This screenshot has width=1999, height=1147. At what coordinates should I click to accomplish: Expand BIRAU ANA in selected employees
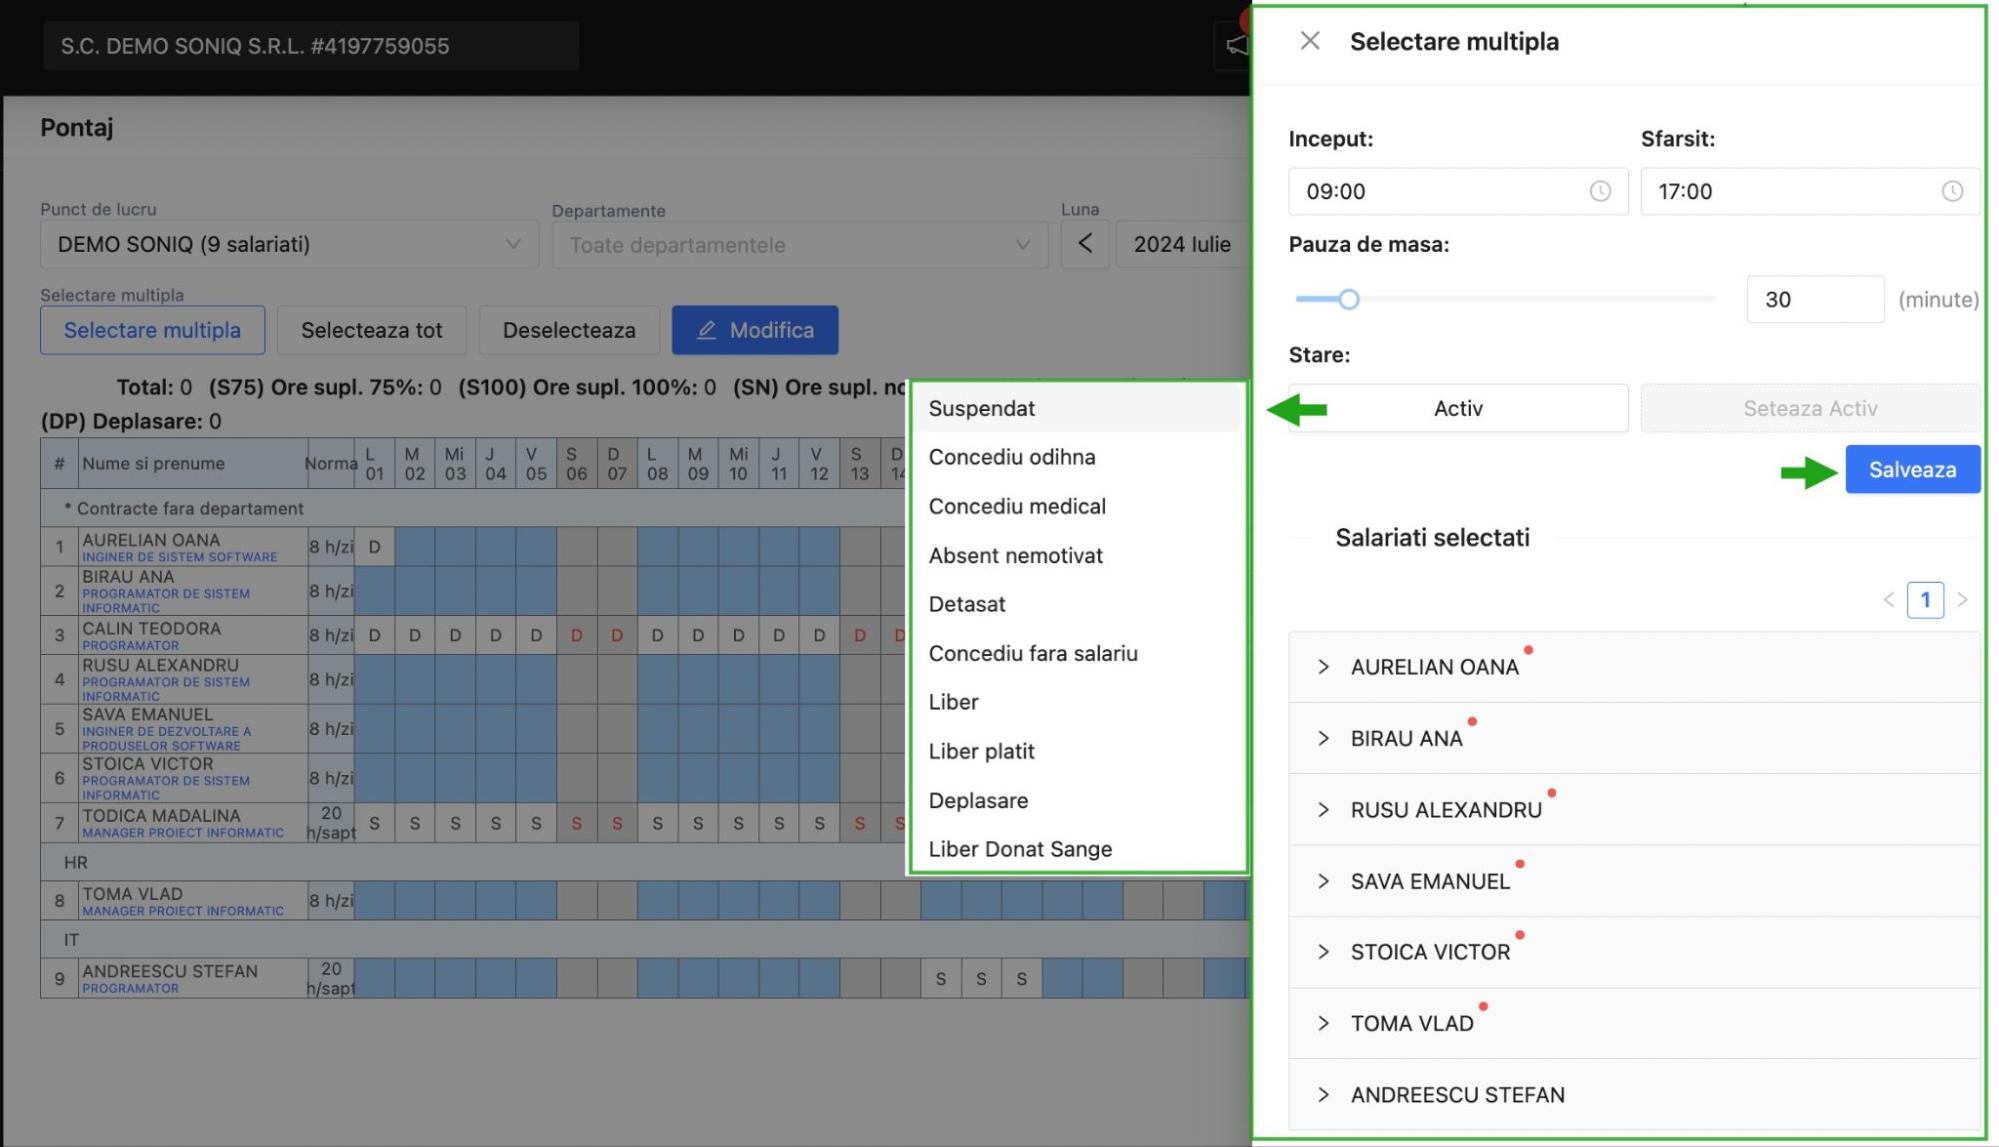coord(1323,738)
